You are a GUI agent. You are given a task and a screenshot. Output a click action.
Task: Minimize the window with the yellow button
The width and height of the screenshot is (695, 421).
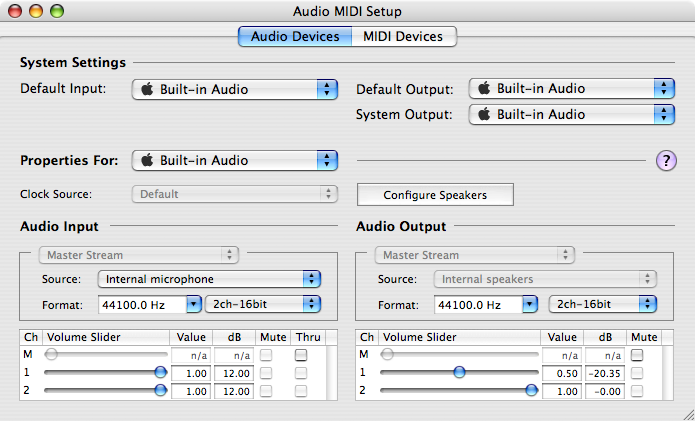(36, 11)
